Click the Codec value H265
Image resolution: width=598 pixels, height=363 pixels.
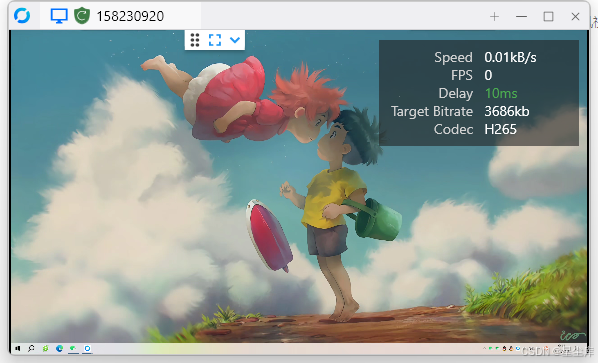(x=500, y=130)
